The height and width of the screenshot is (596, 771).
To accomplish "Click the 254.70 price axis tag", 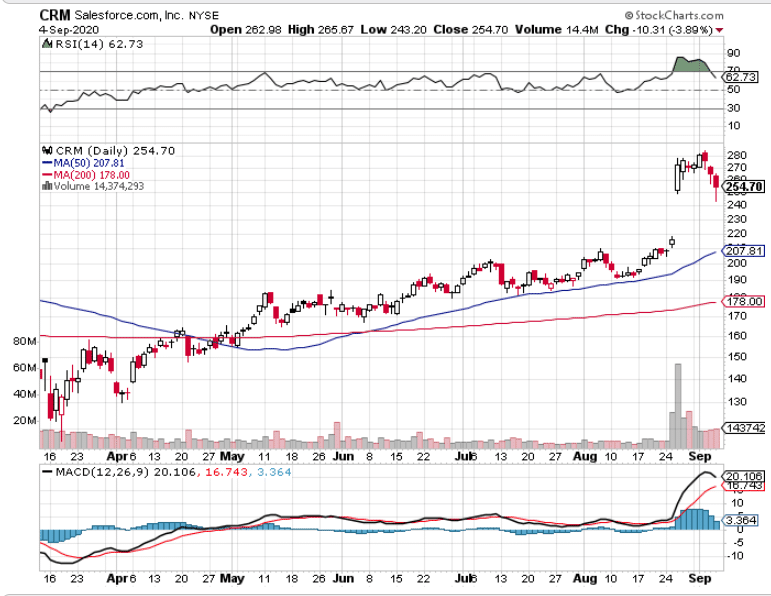I will pyautogui.click(x=743, y=187).
